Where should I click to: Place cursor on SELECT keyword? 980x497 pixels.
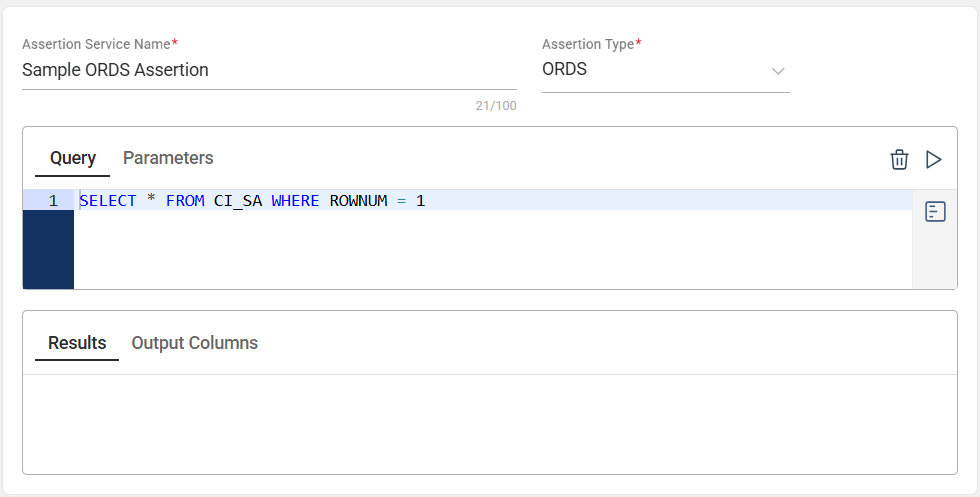coord(108,201)
